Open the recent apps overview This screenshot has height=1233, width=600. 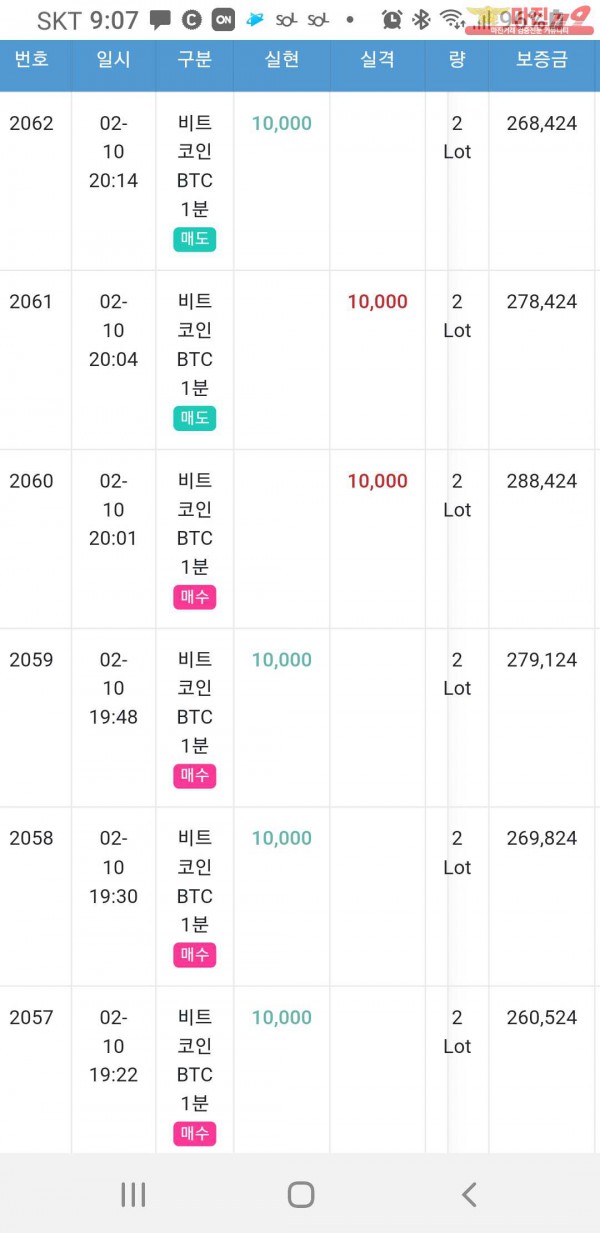(x=133, y=1193)
